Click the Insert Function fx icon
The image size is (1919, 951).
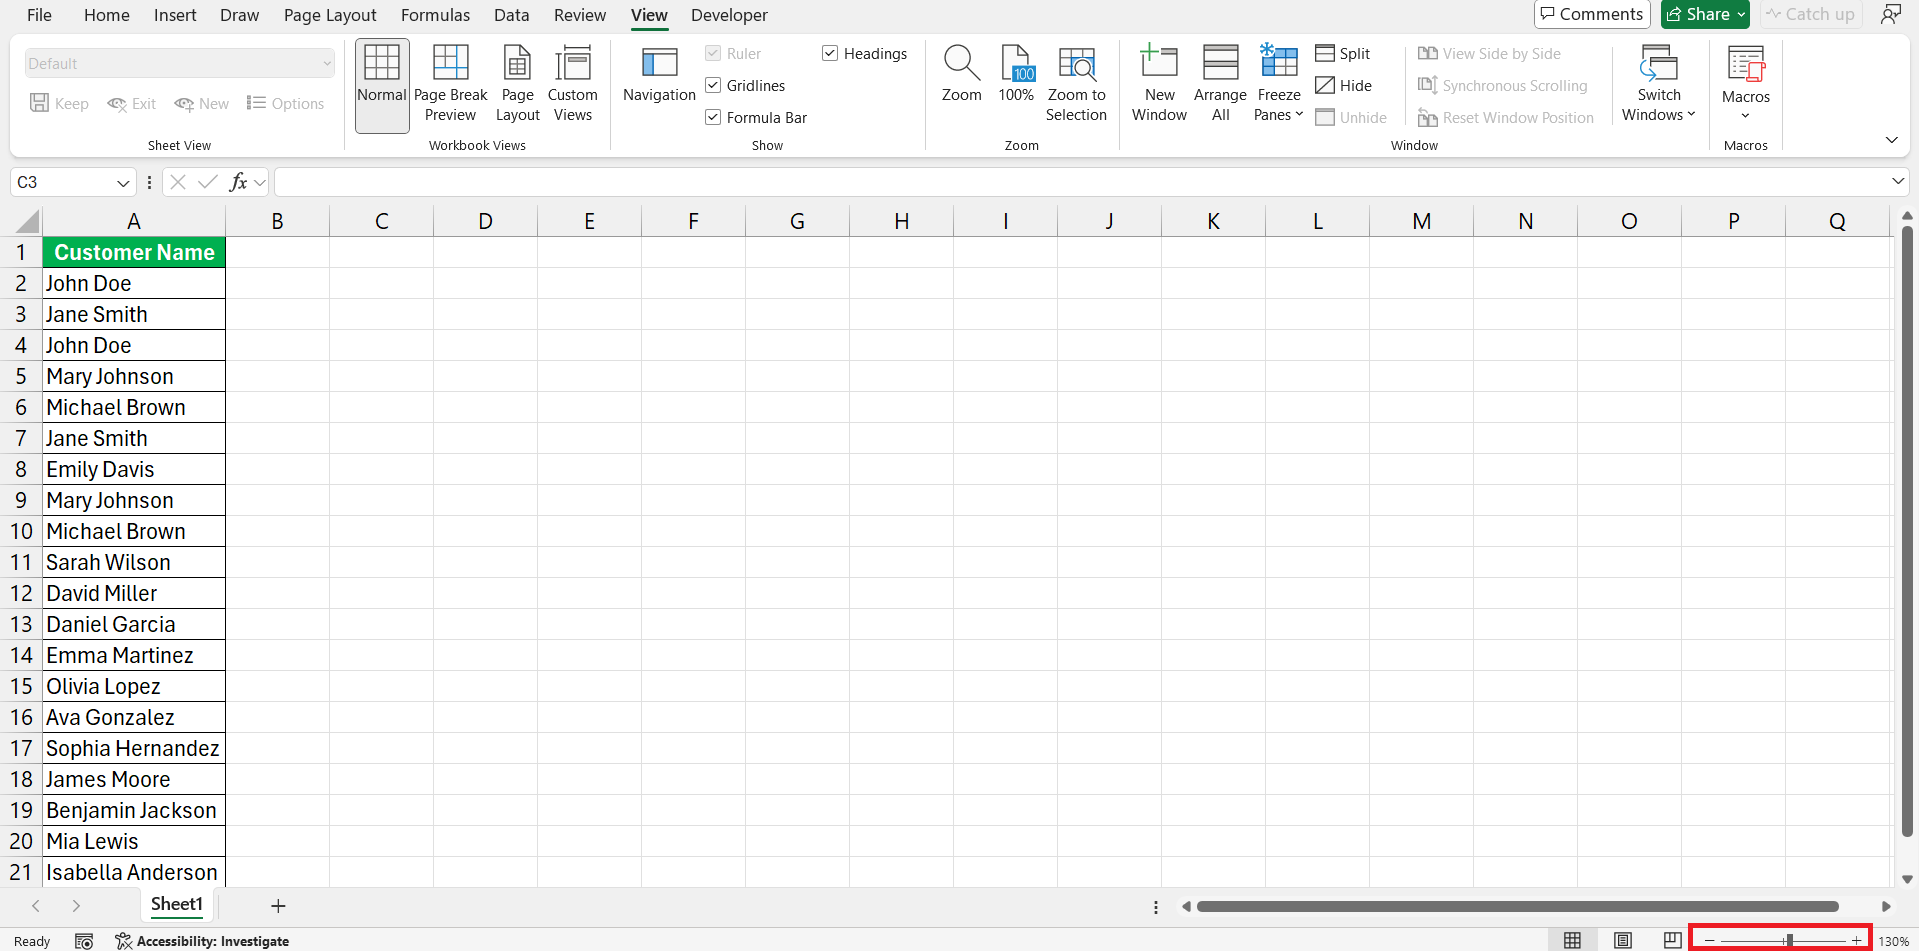click(x=239, y=182)
